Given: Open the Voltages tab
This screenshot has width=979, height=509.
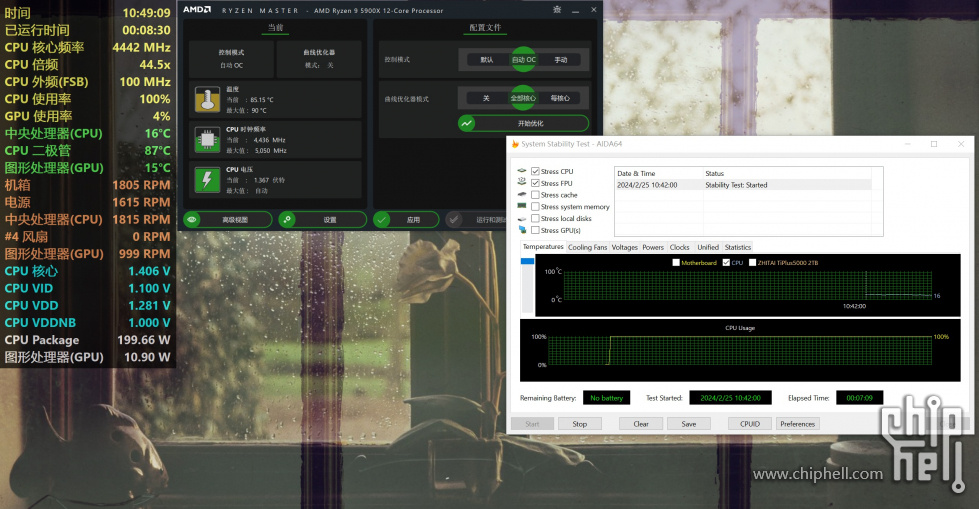Looking at the screenshot, I should click(x=624, y=247).
